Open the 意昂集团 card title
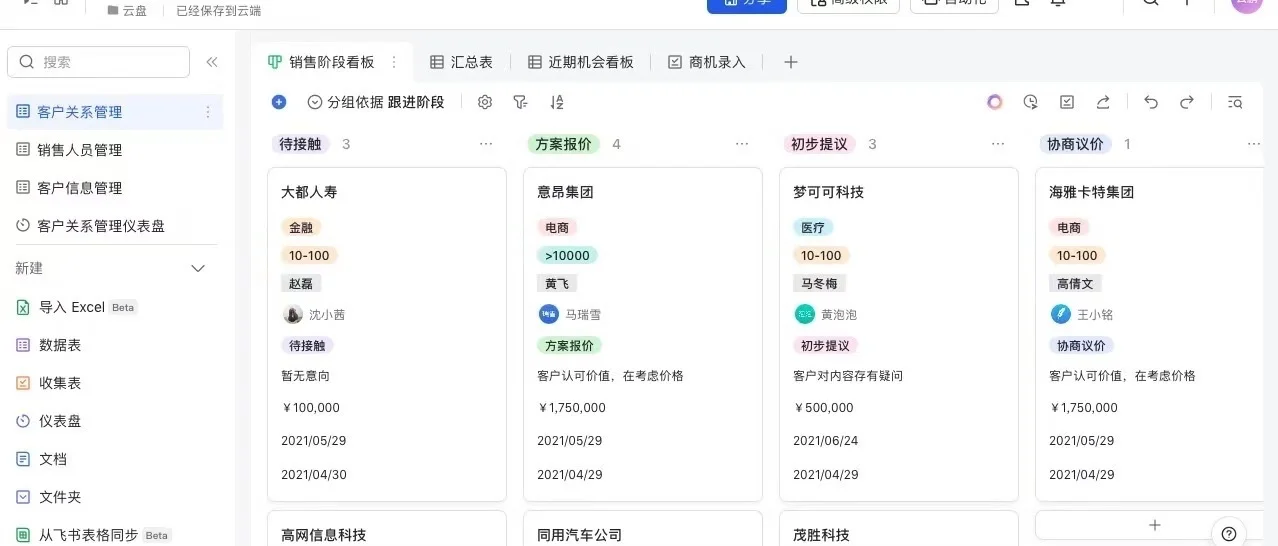Screen dimensions: 1278x546 click(565, 192)
